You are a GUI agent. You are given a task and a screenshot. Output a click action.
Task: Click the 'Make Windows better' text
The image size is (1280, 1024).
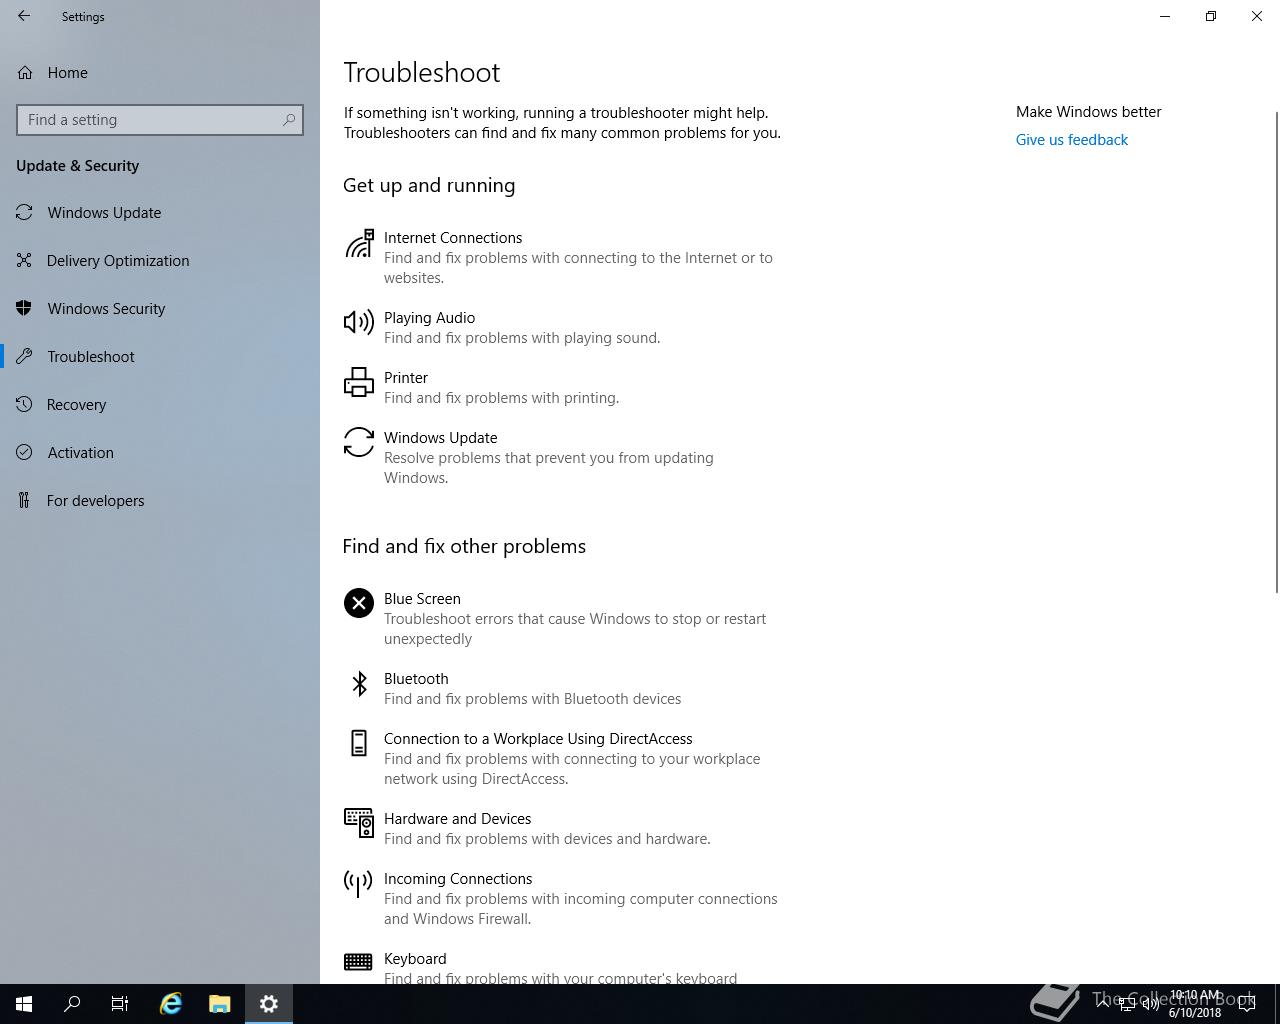pyautogui.click(x=1088, y=112)
